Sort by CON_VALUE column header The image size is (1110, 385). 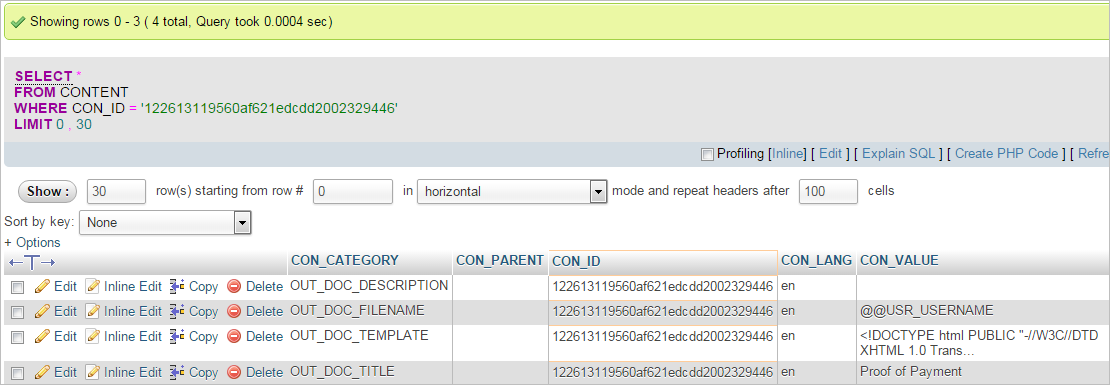(x=899, y=260)
